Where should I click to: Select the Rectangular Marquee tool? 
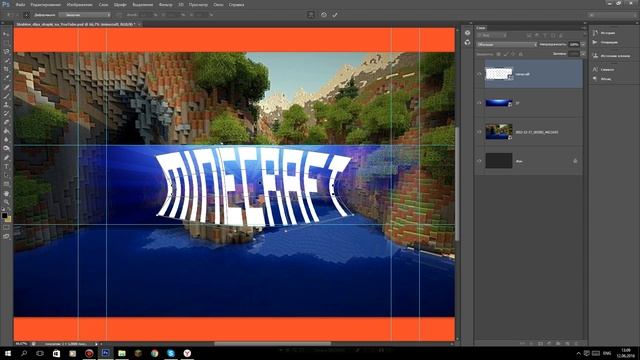[6, 43]
